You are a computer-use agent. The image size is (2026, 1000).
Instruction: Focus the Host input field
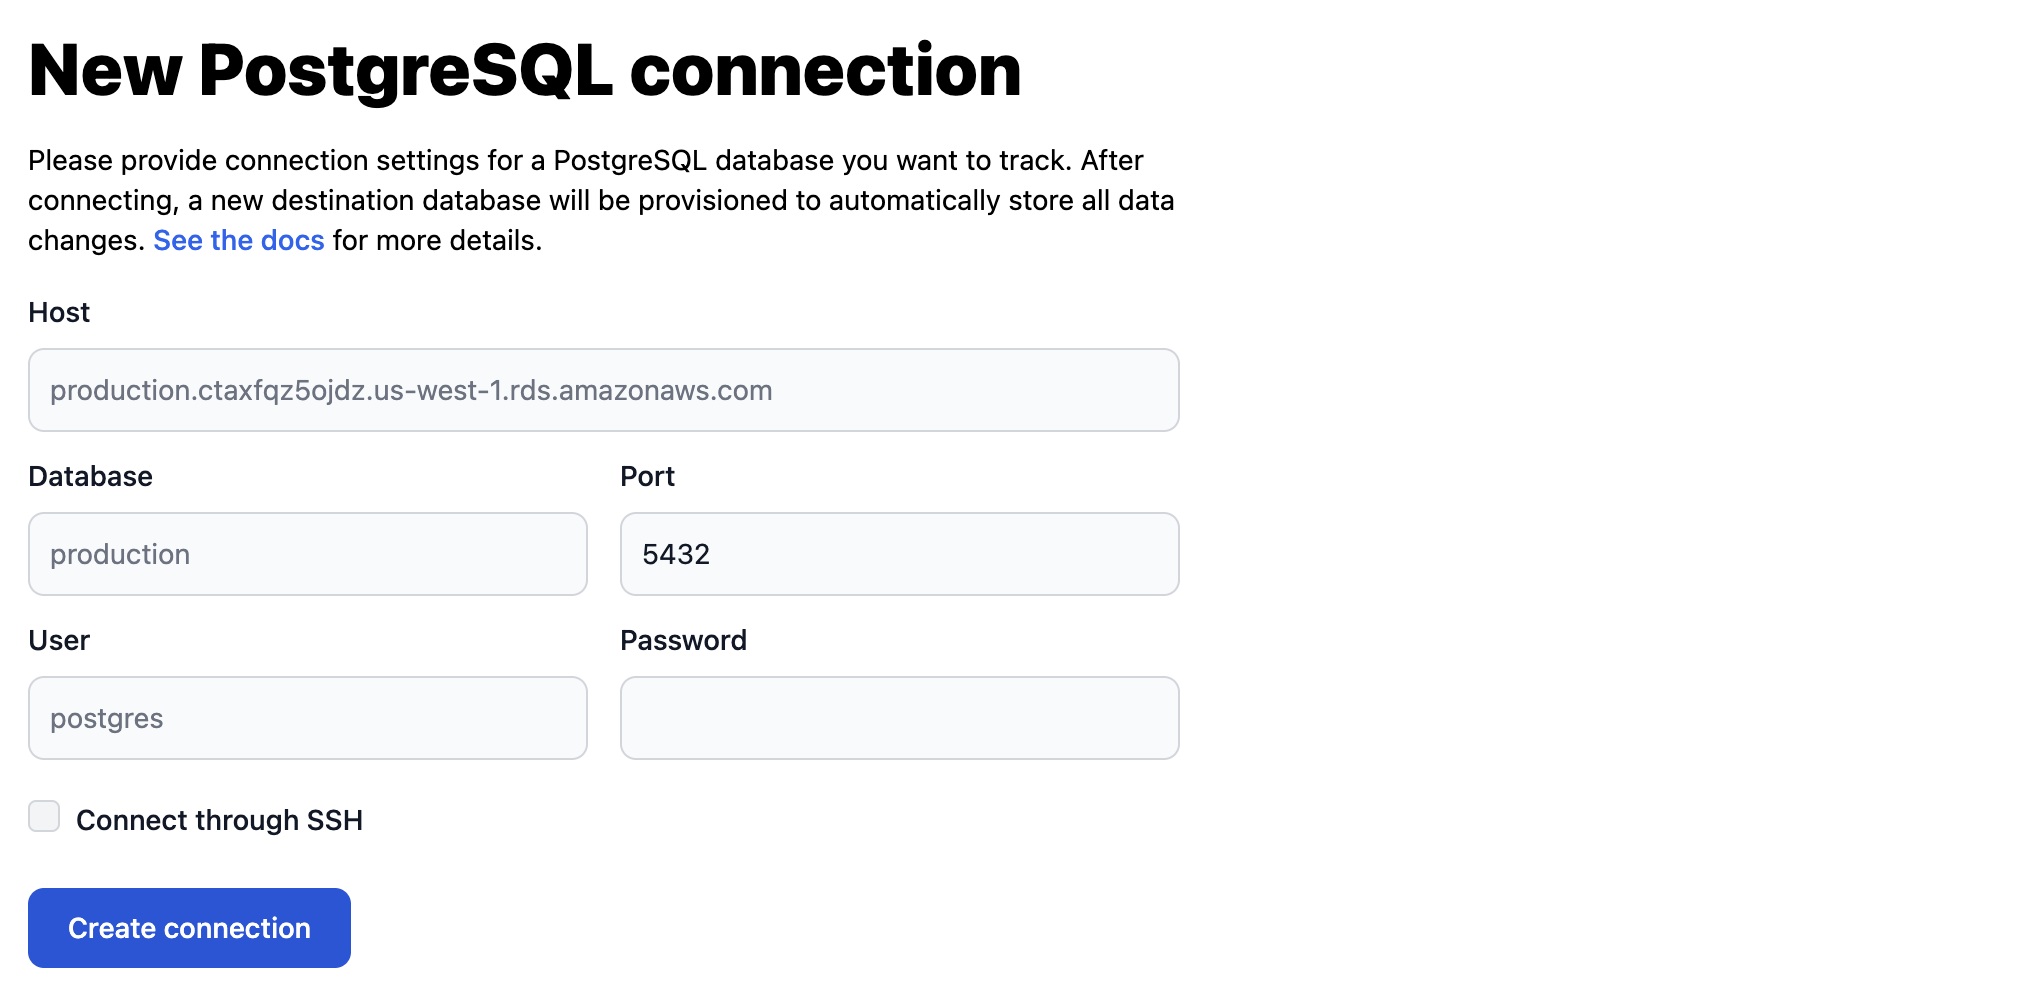coord(603,390)
